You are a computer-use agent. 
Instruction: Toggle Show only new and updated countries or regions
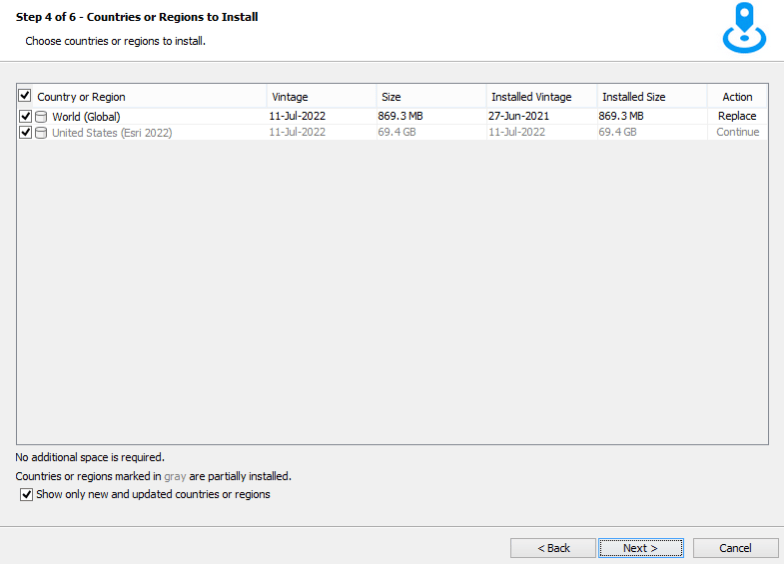pos(26,494)
